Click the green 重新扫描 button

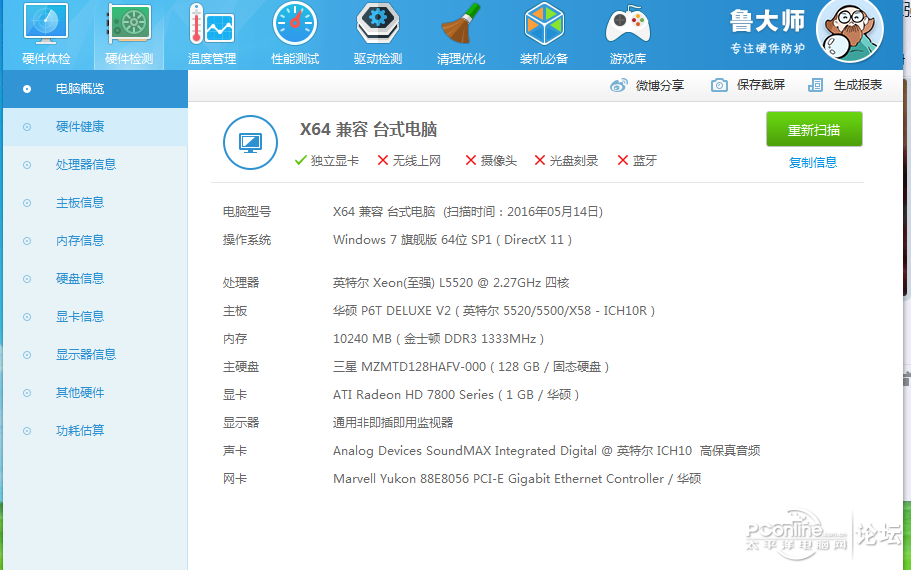coord(814,130)
